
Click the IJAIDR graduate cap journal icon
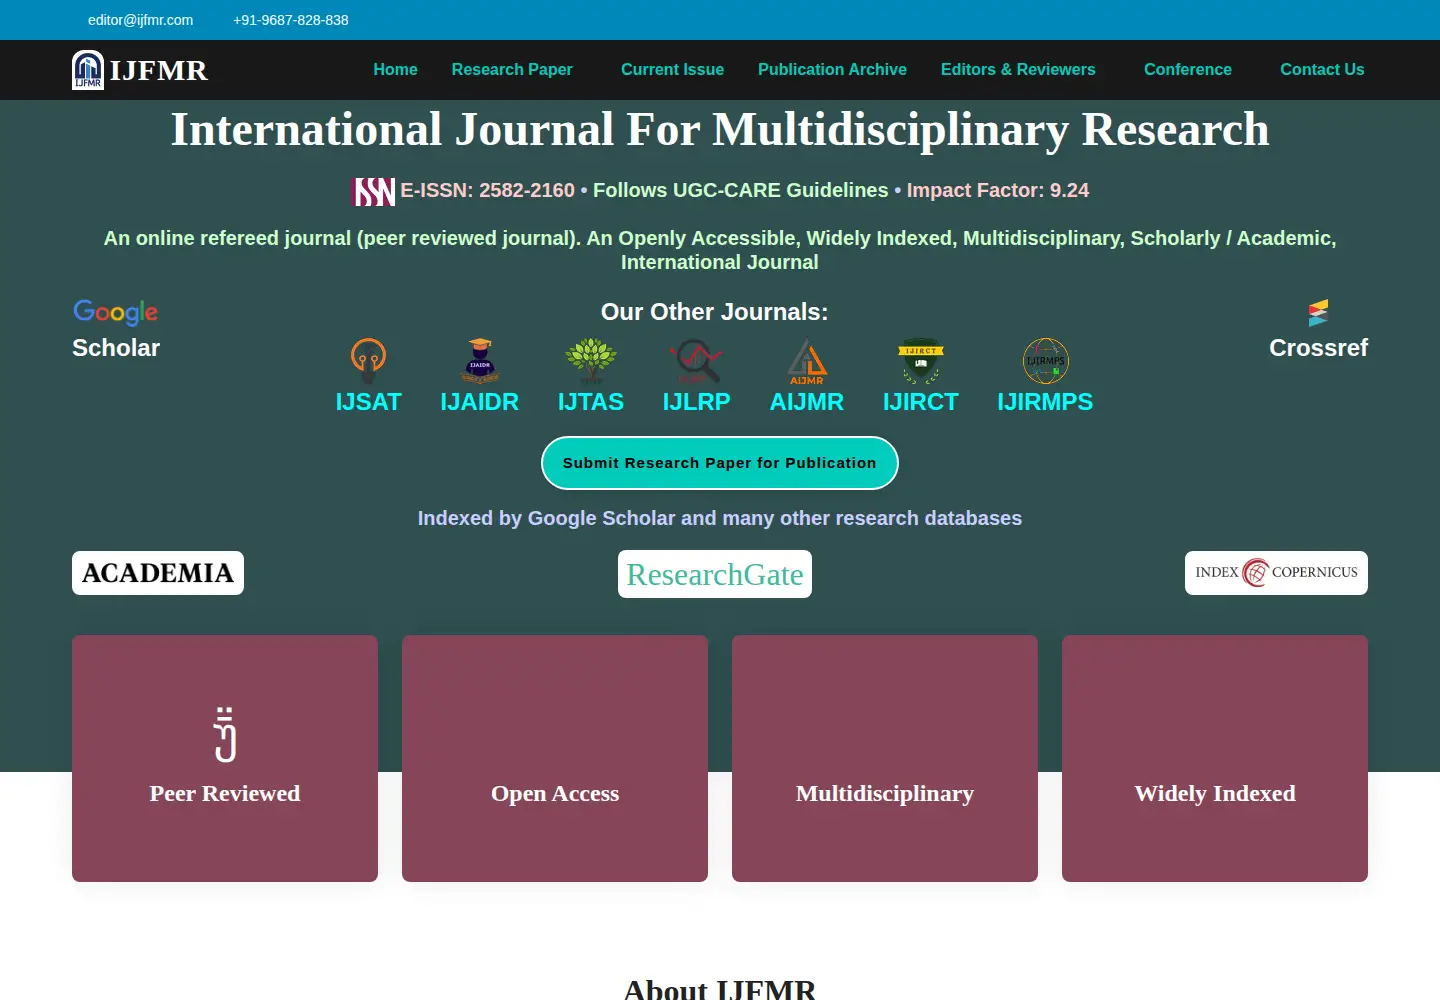tap(480, 361)
